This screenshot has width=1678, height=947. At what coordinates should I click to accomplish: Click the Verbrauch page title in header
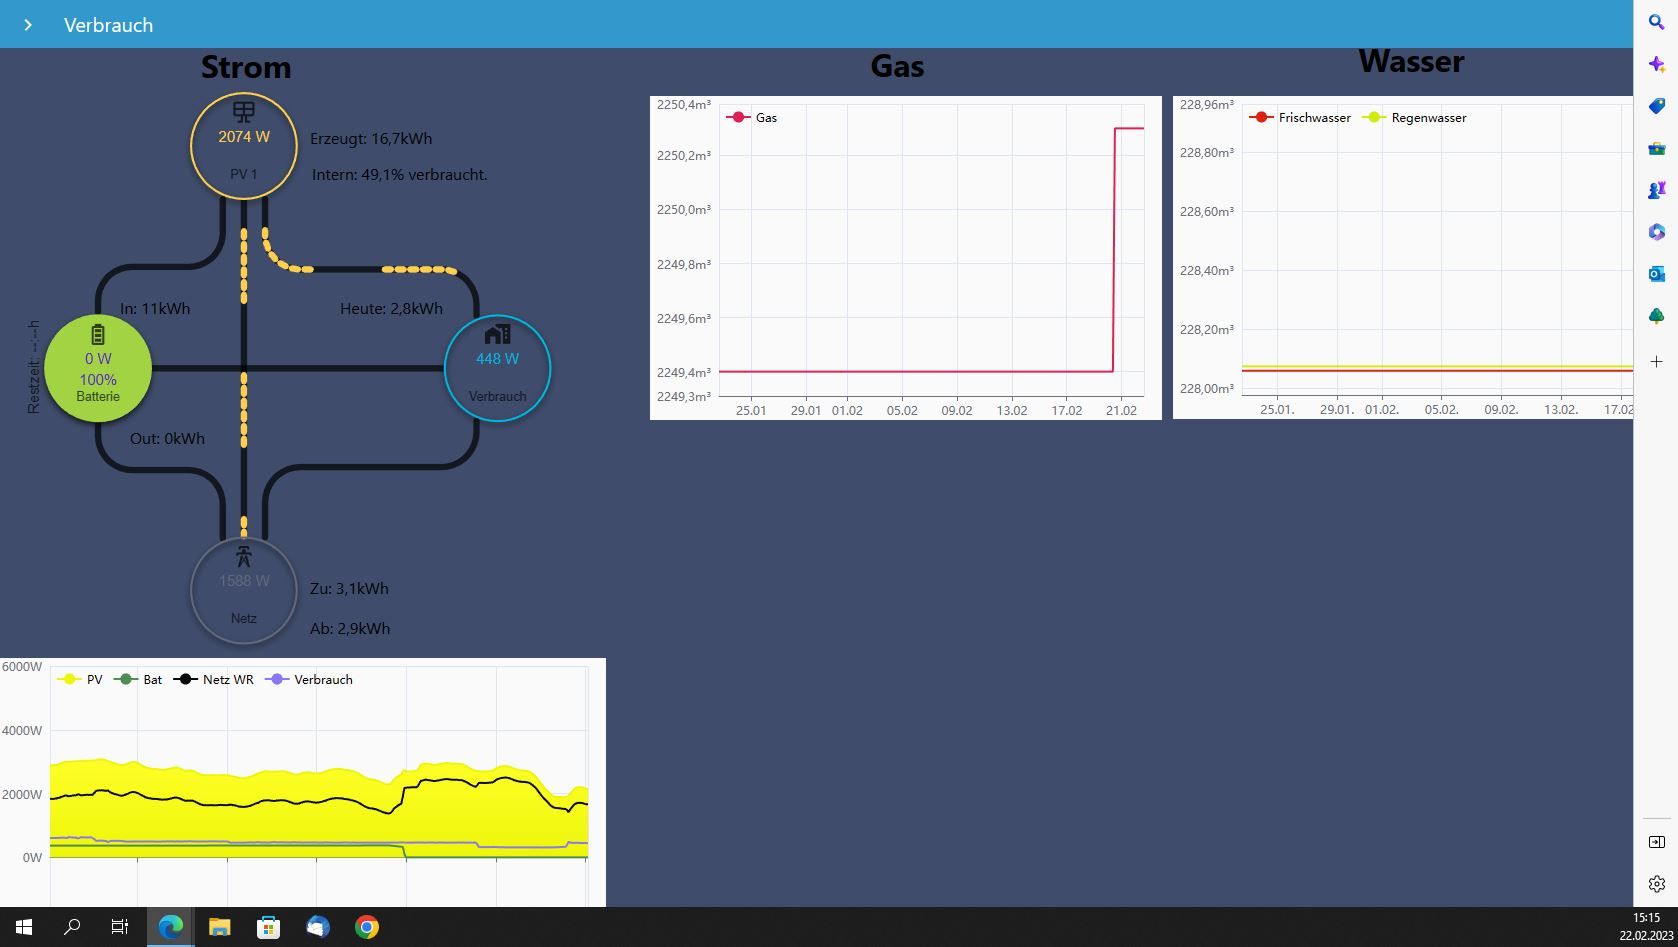point(108,25)
